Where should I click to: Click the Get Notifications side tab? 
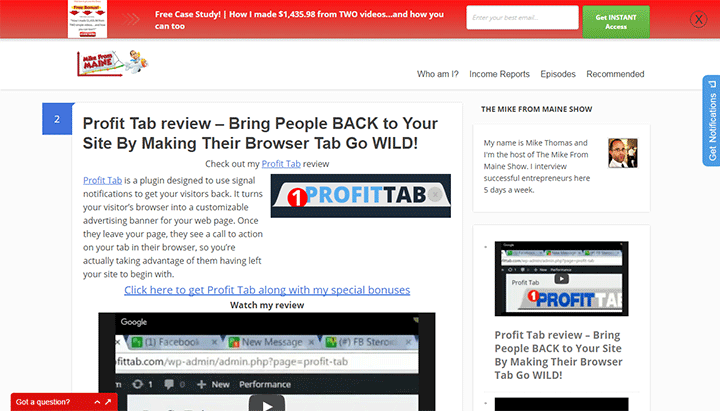point(711,120)
